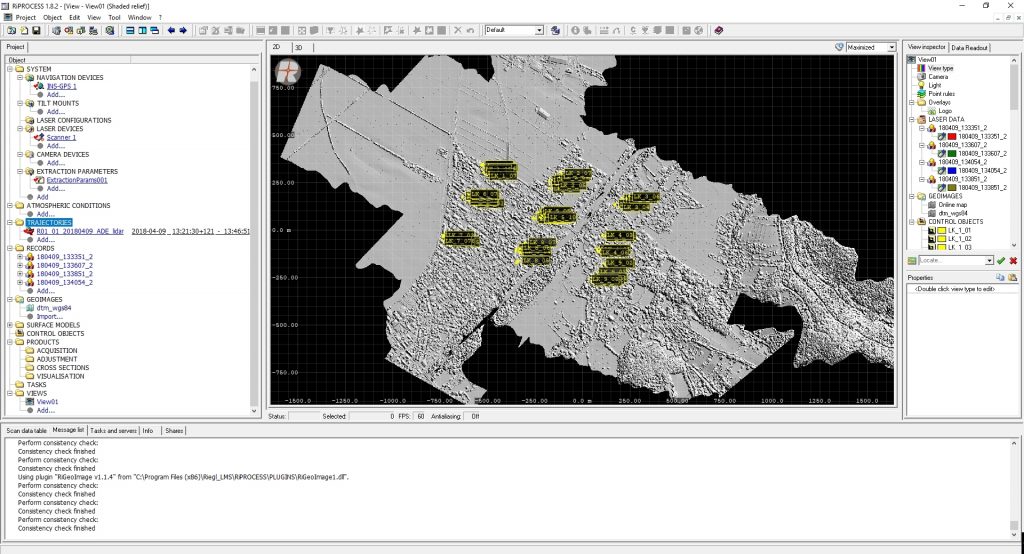Toggle visibility icon of blue 180409_134054_2 layer
The height and width of the screenshot is (554, 1024).
tap(942, 171)
